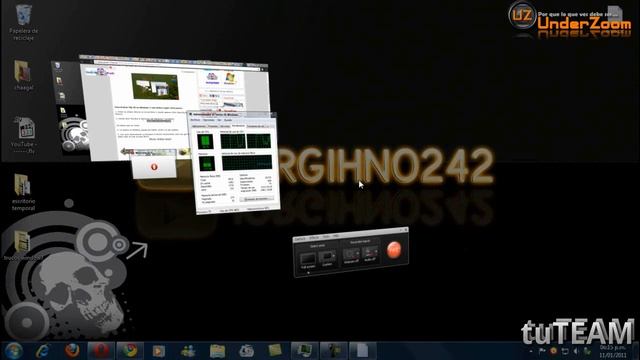The height and width of the screenshot is (360, 640).
Task: Click the network icon in system tray
Action: point(565,351)
